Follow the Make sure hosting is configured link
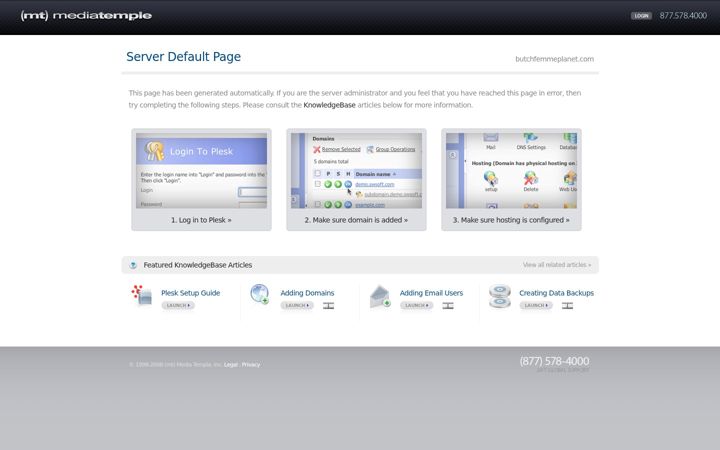720x450 pixels. 511,220
